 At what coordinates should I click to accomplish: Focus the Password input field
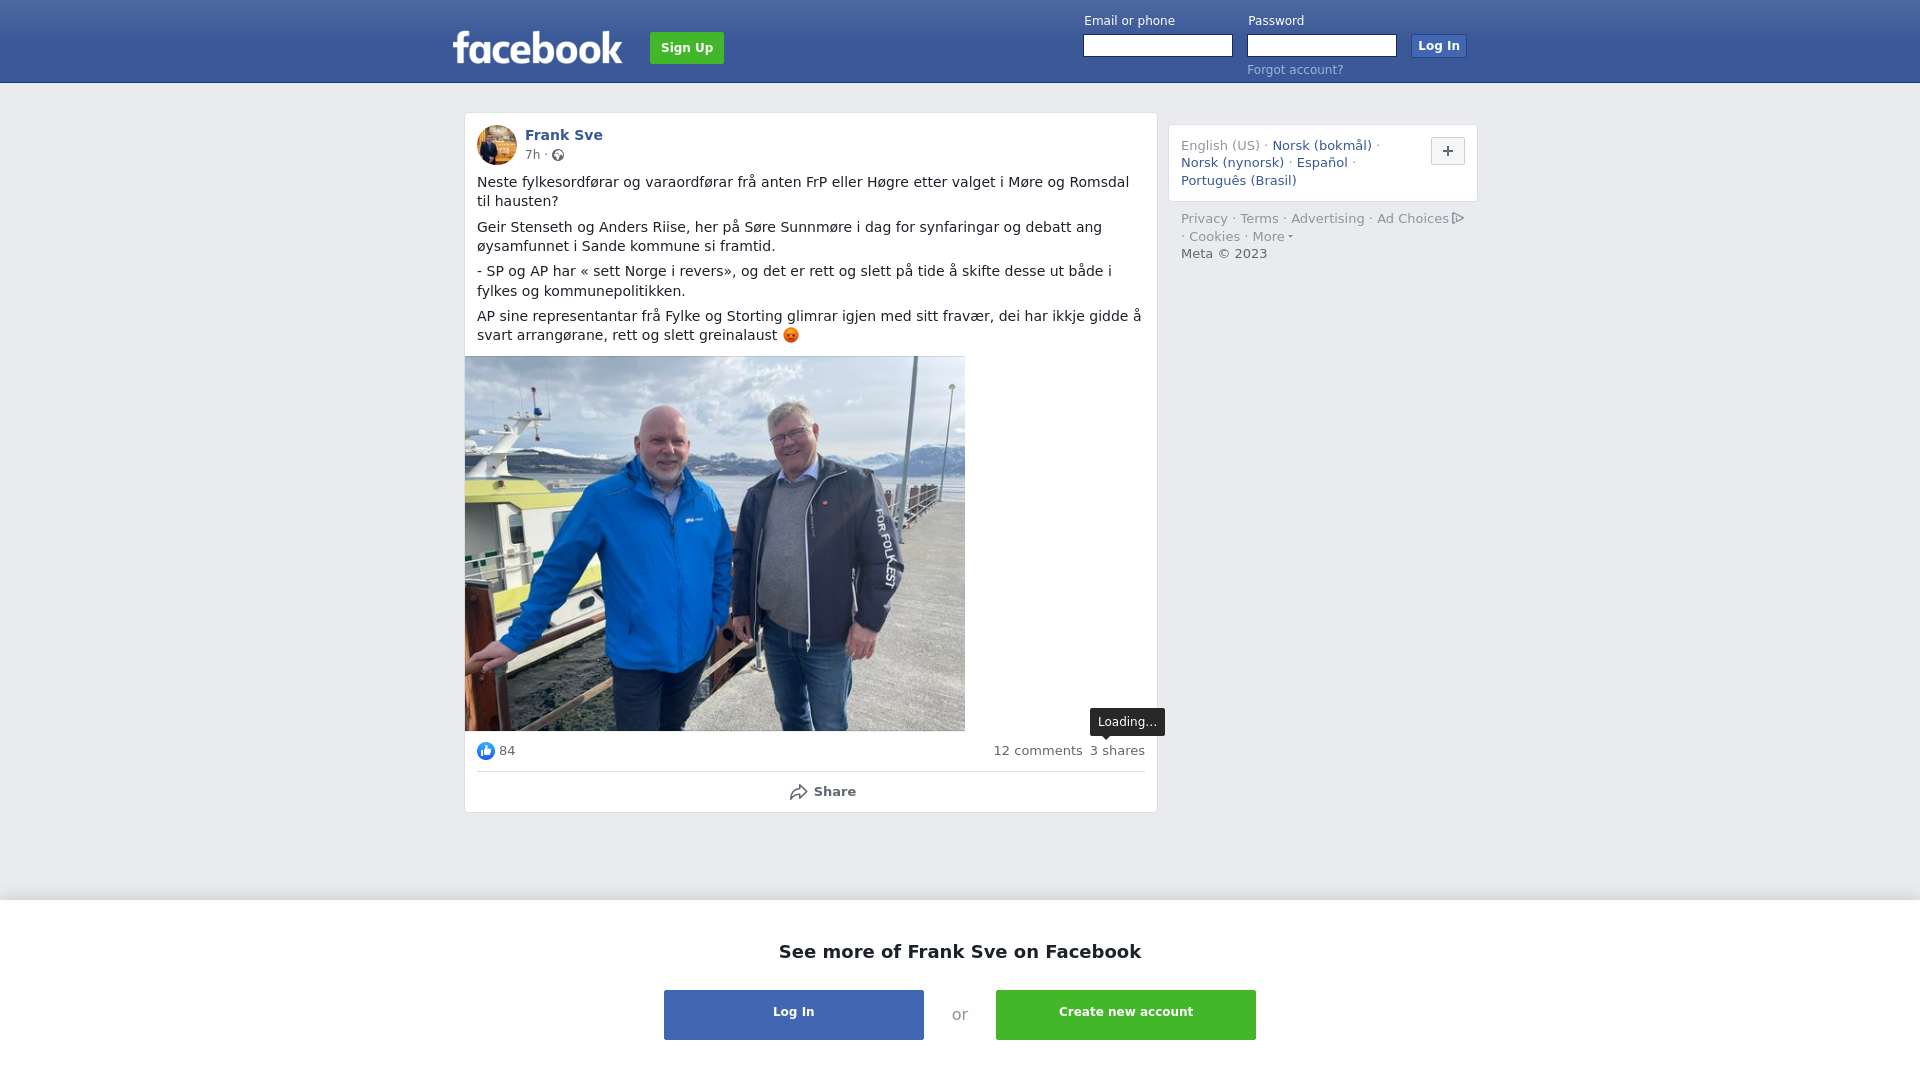tap(1322, 46)
